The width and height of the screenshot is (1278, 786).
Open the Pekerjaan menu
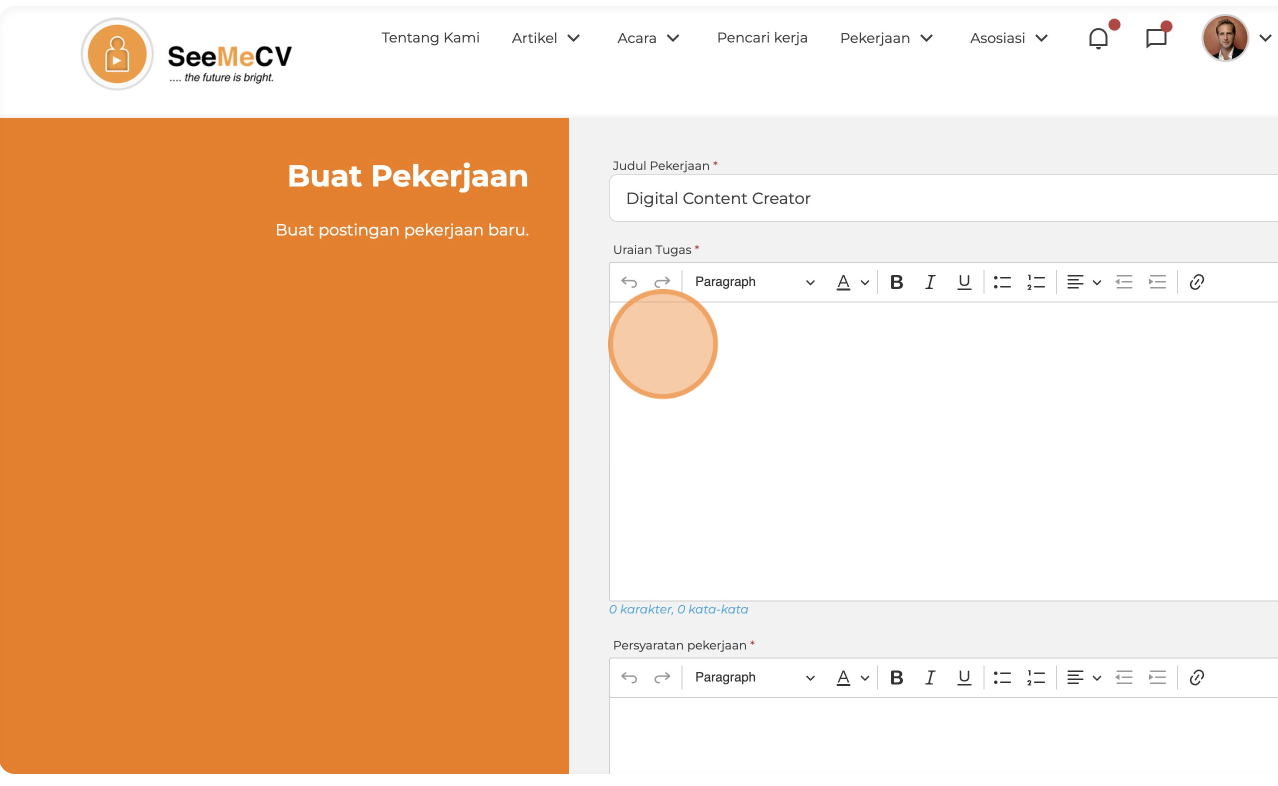pos(887,38)
